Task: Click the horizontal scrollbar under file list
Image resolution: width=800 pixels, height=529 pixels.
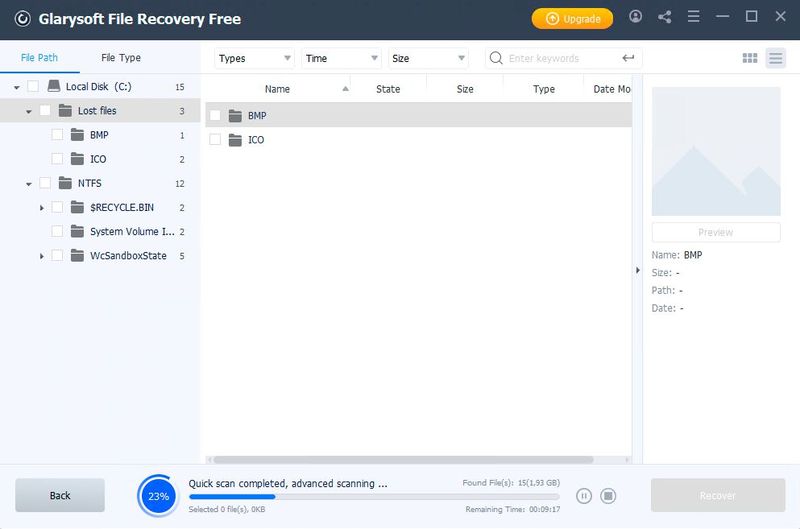Action: 403,460
